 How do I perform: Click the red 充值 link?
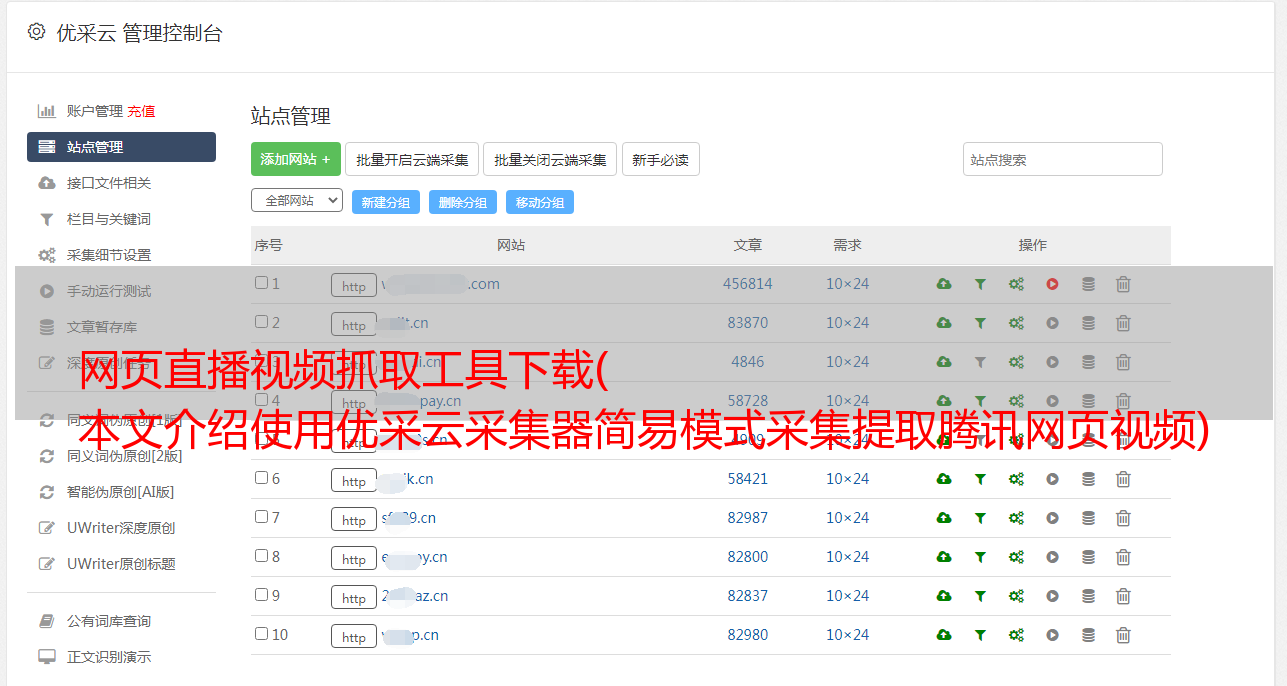[x=141, y=111]
